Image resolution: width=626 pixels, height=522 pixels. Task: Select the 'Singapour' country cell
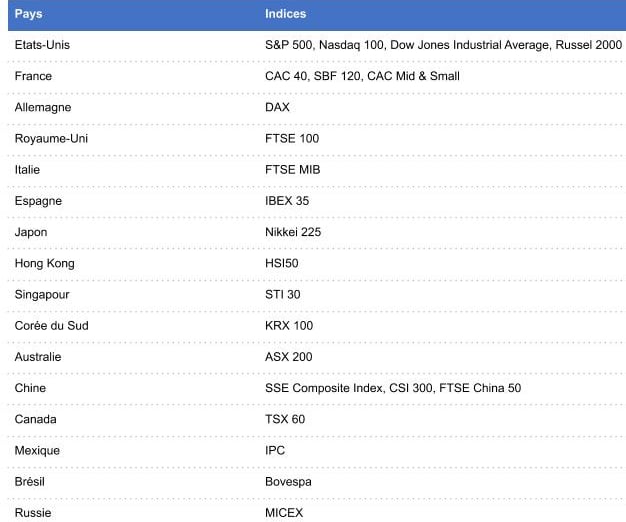(x=42, y=295)
